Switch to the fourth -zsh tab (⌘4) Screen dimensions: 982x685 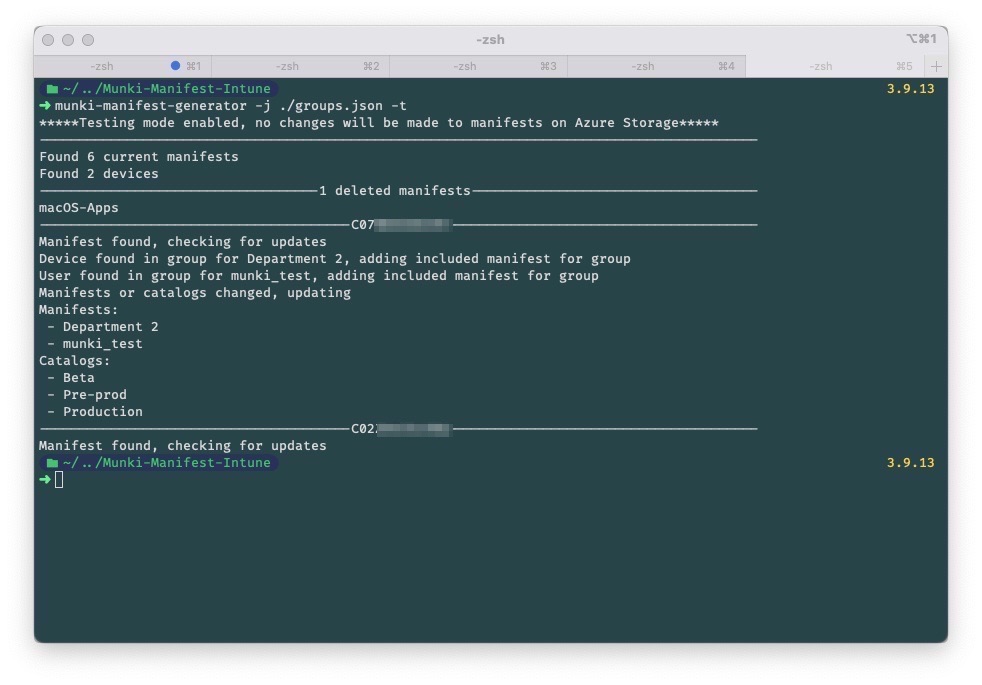656,66
